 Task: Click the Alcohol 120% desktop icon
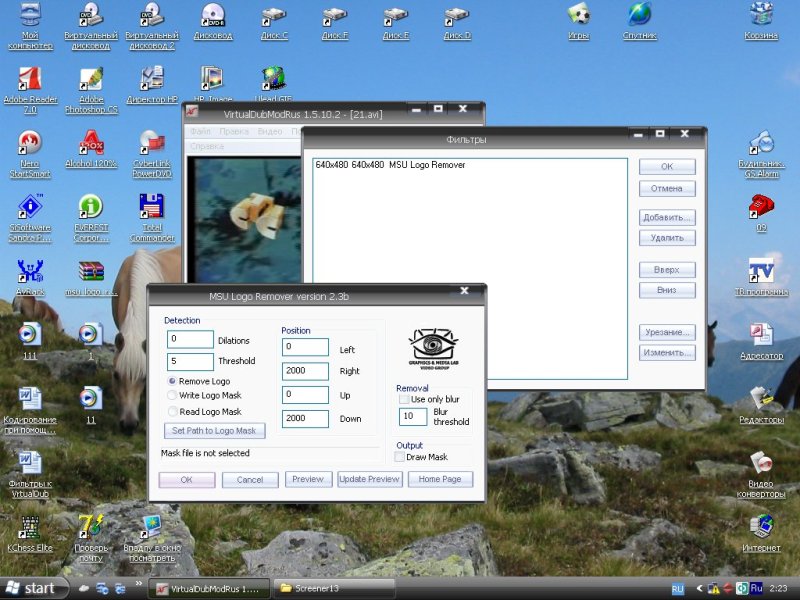[x=91, y=143]
